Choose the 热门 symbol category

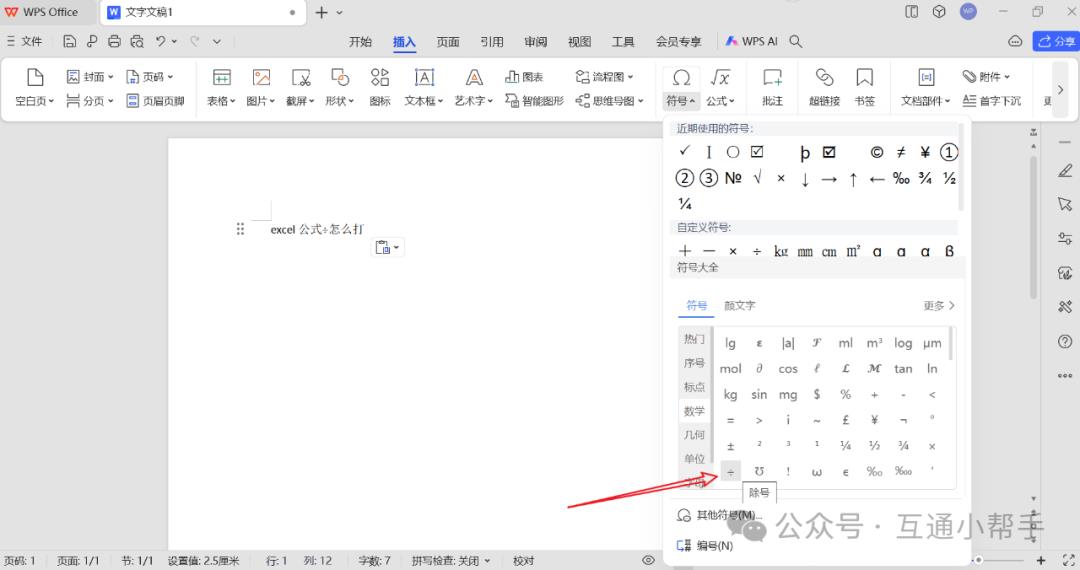(694, 339)
